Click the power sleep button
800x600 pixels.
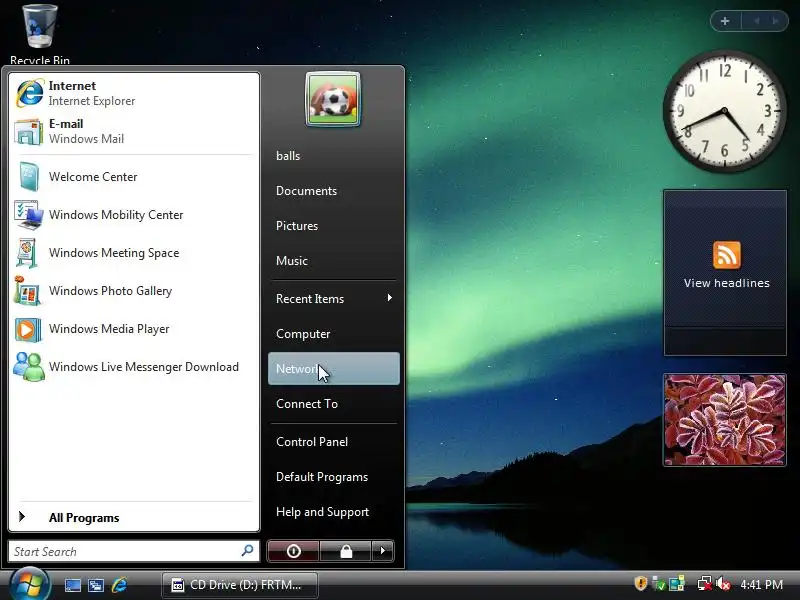point(293,551)
